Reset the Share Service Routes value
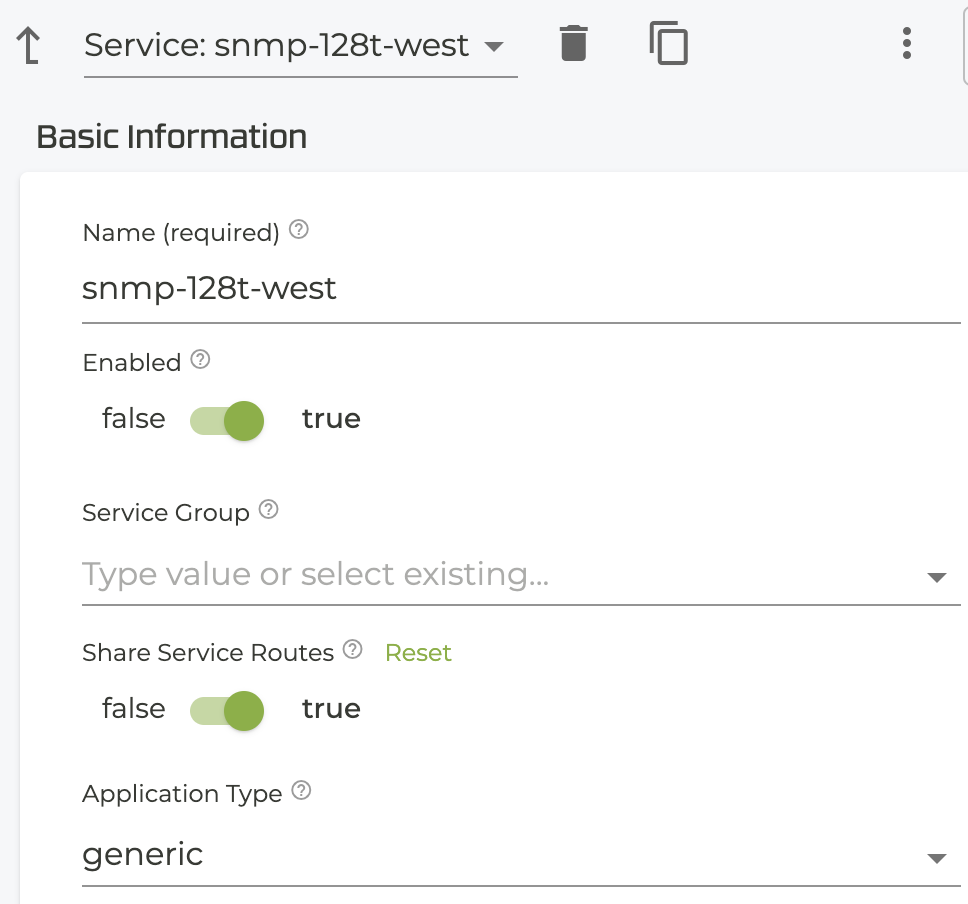Screen dimensions: 968x904 418,653
